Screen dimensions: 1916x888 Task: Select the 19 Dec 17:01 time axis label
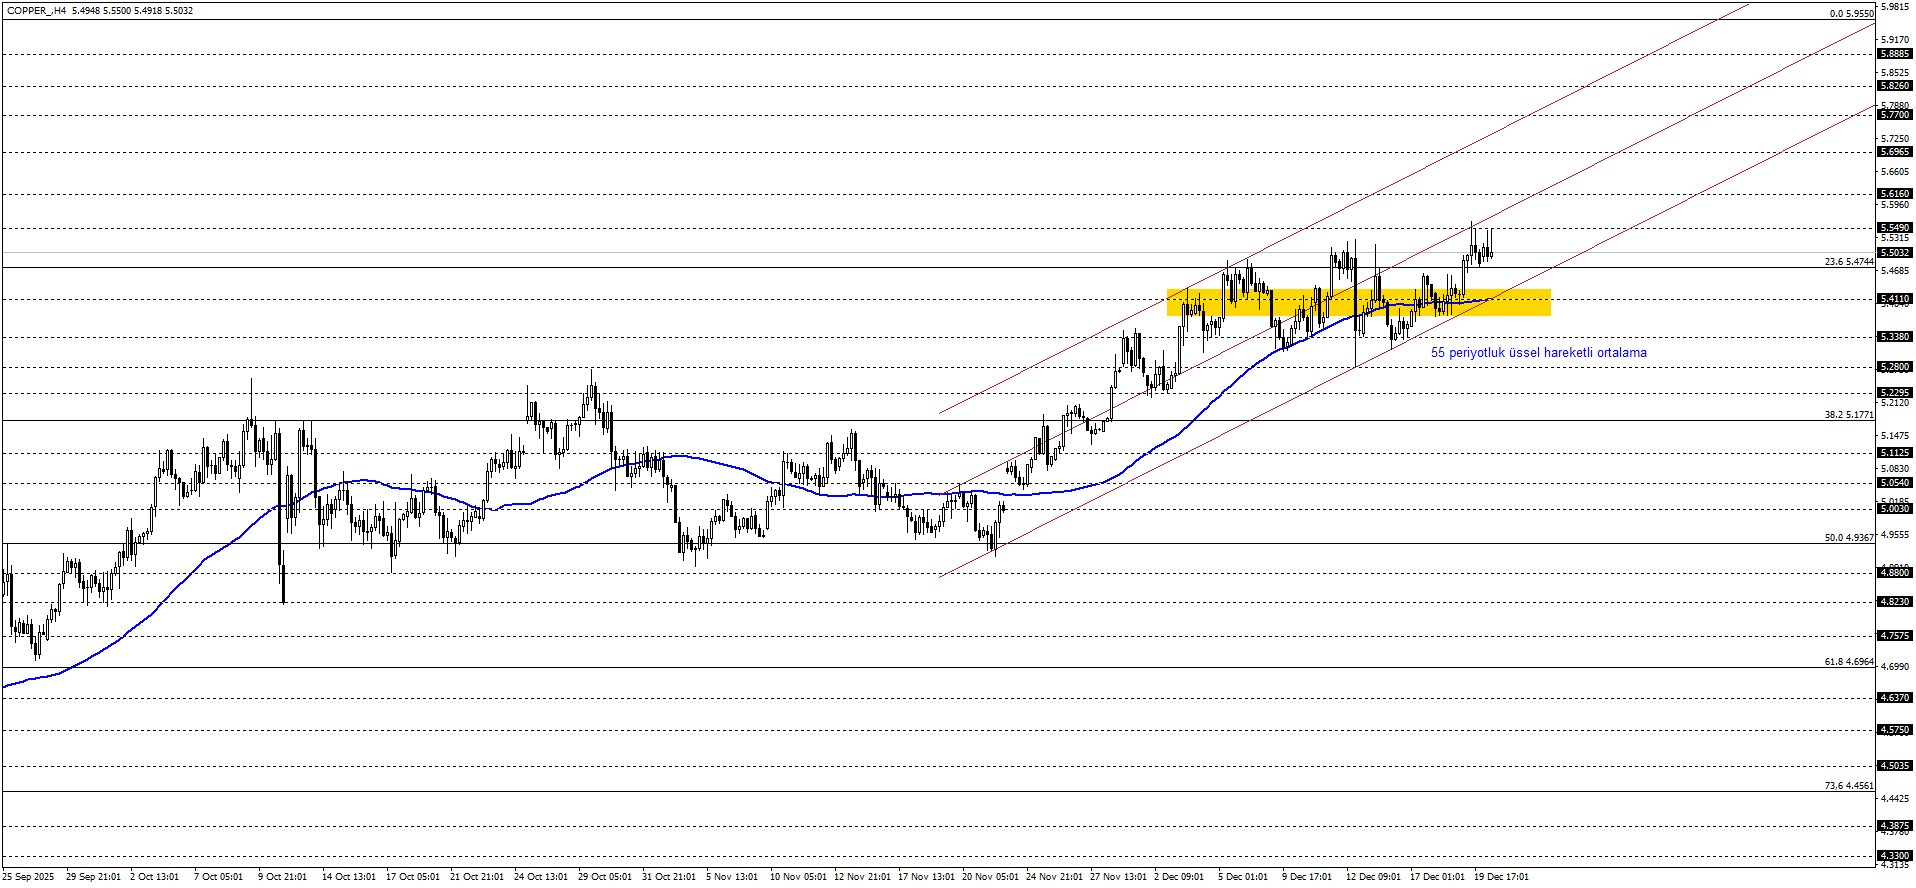[x=1501, y=877]
